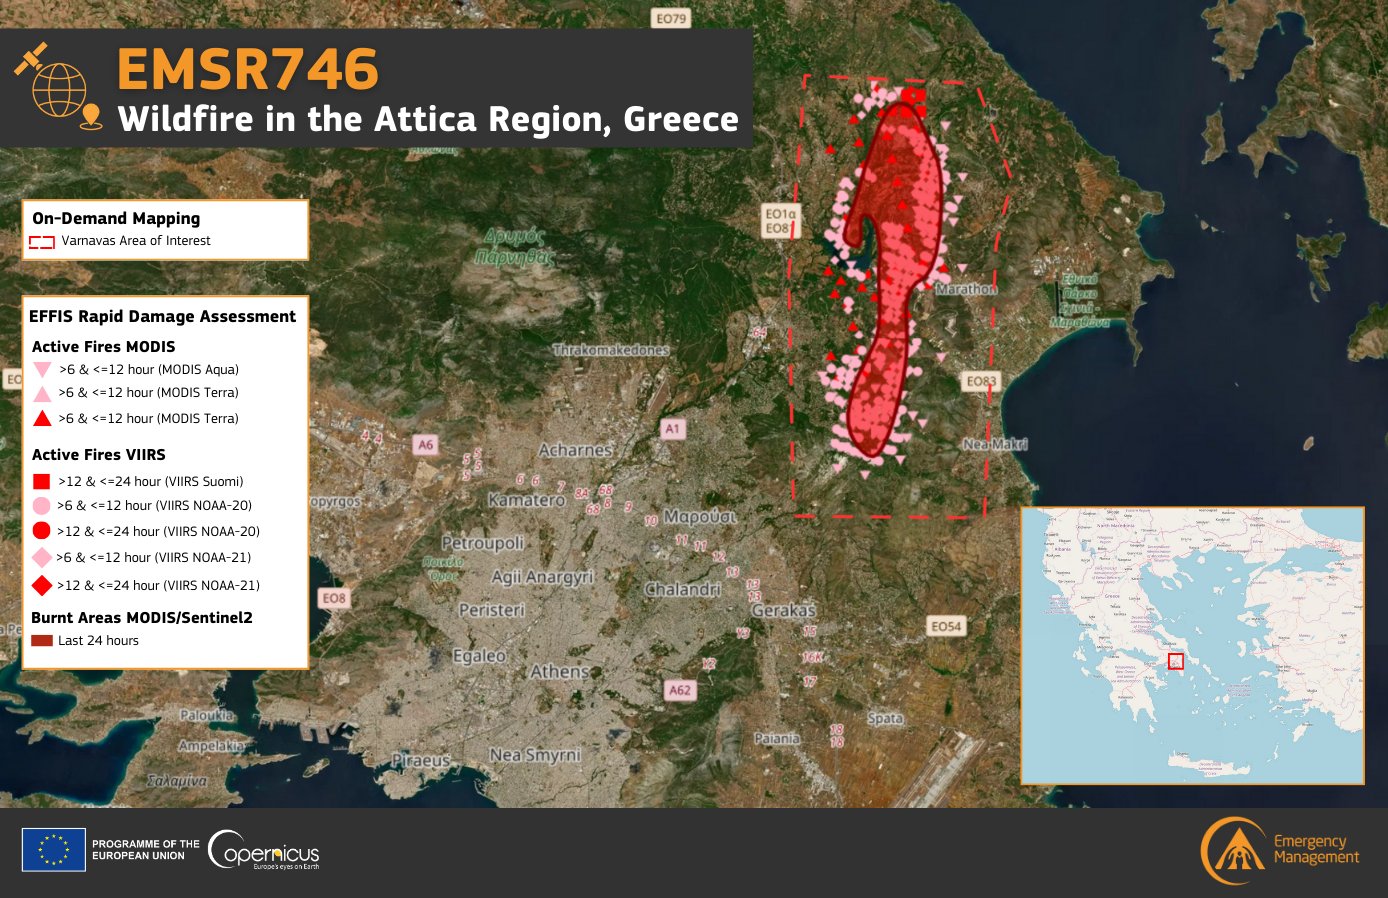Enable the red MODIS Terra triangle layer

(x=41, y=418)
